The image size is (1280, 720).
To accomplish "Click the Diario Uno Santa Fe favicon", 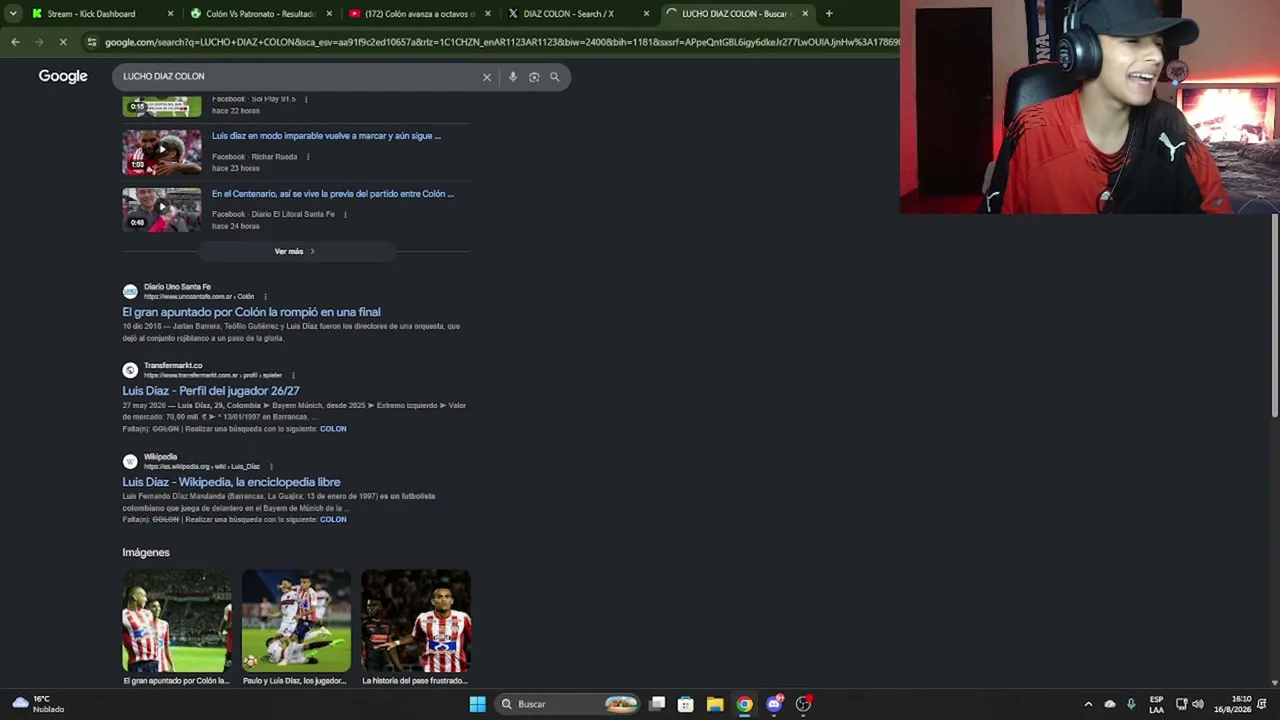I will [130, 292].
